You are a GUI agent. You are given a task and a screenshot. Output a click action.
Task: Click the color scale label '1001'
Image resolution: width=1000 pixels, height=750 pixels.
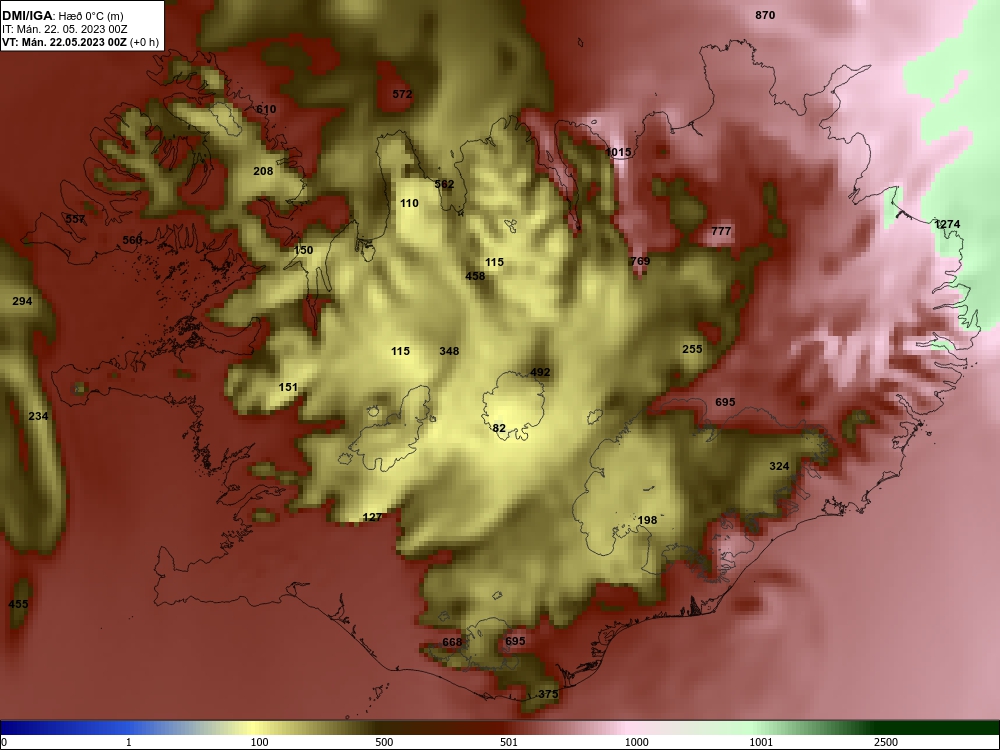761,742
